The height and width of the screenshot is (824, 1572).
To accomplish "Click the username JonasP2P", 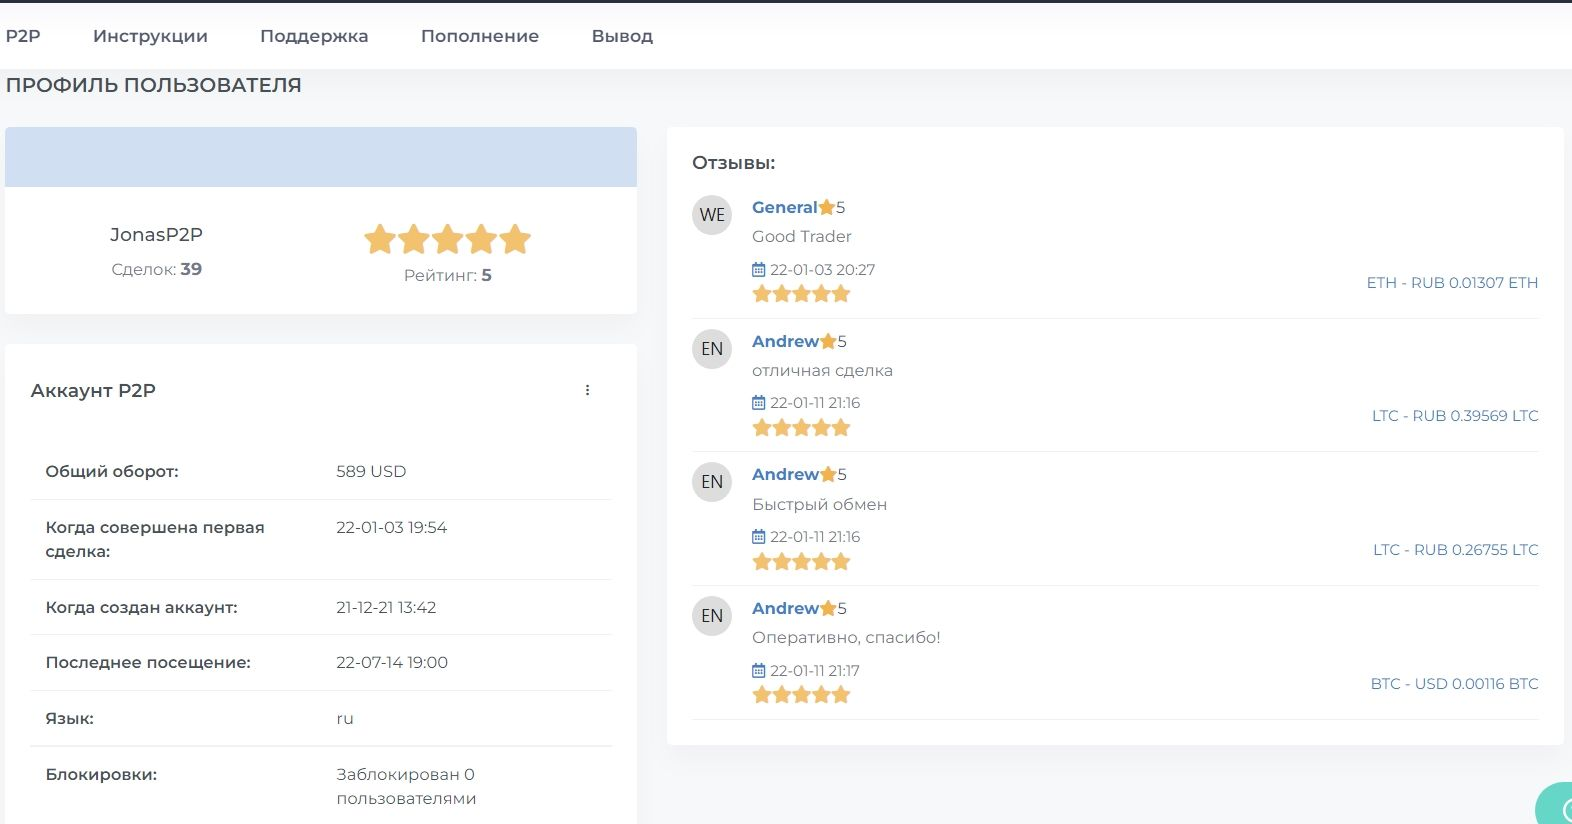I will [156, 235].
